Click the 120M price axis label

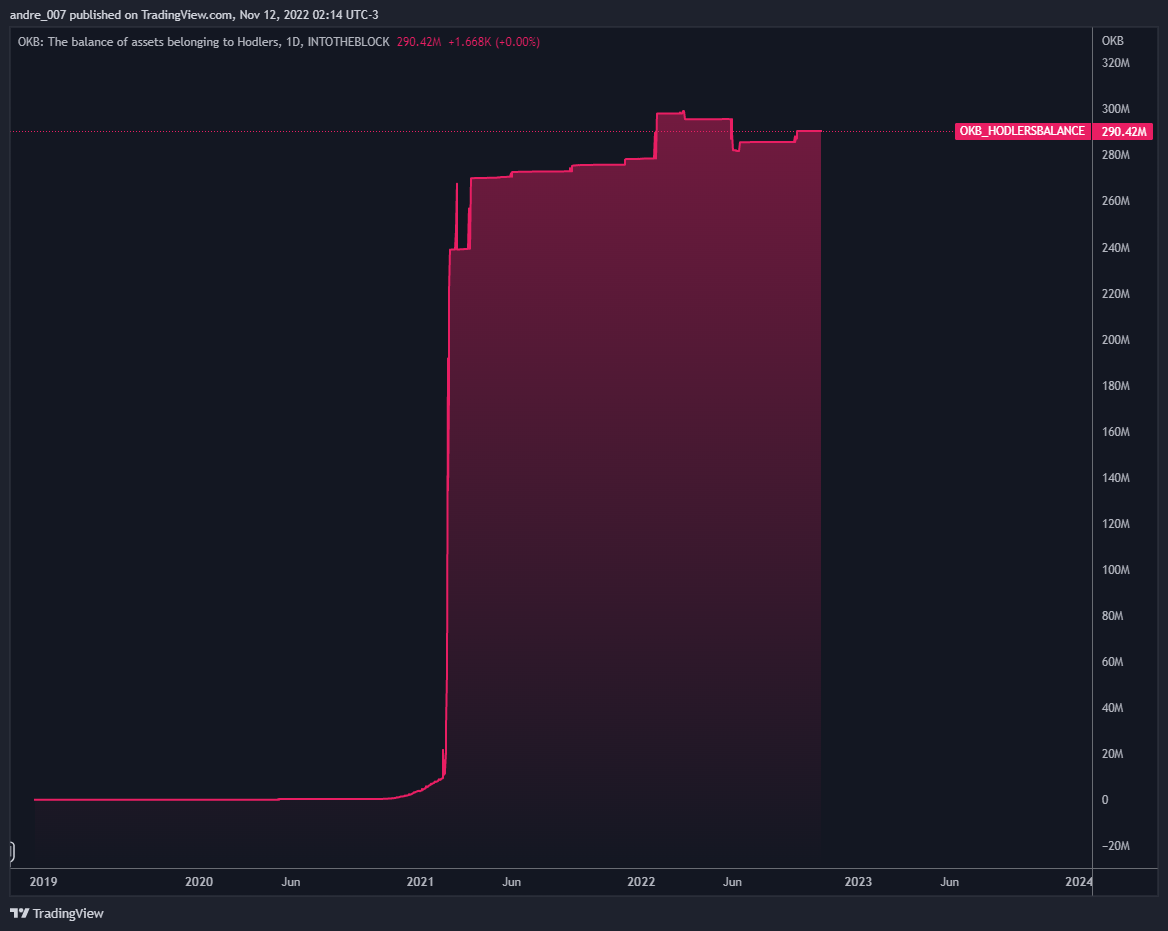point(1116,524)
